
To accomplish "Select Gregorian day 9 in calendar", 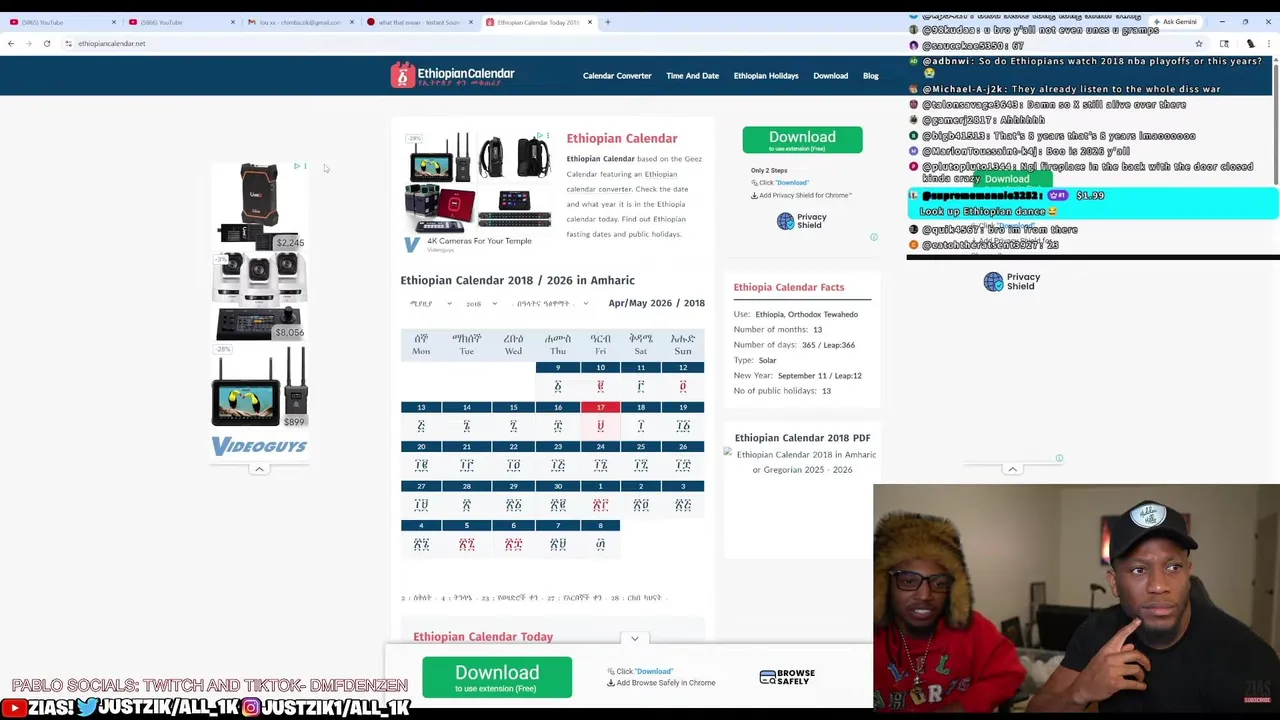I will (x=558, y=378).
